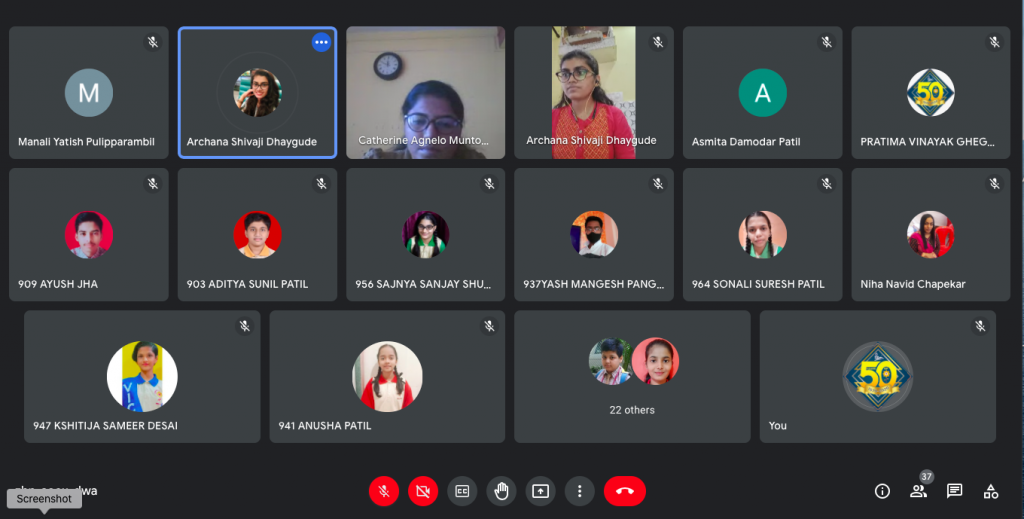The width and height of the screenshot is (1024, 519).
Task: Open the meeting details info icon
Action: tap(882, 491)
